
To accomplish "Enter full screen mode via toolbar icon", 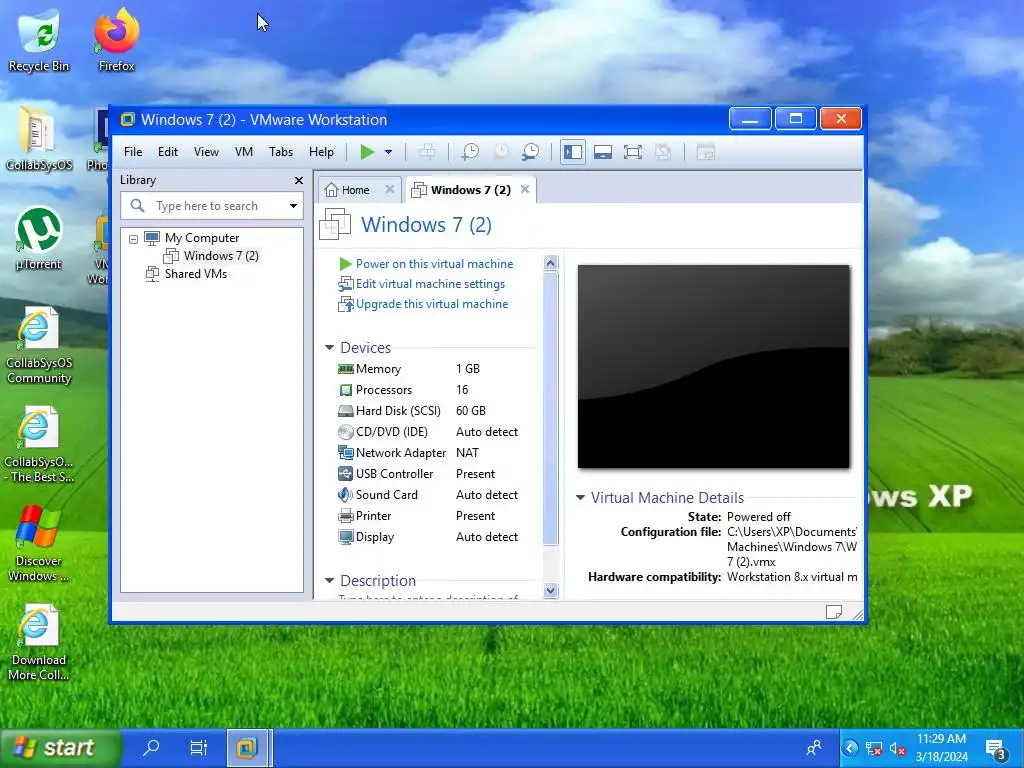I will tap(633, 152).
